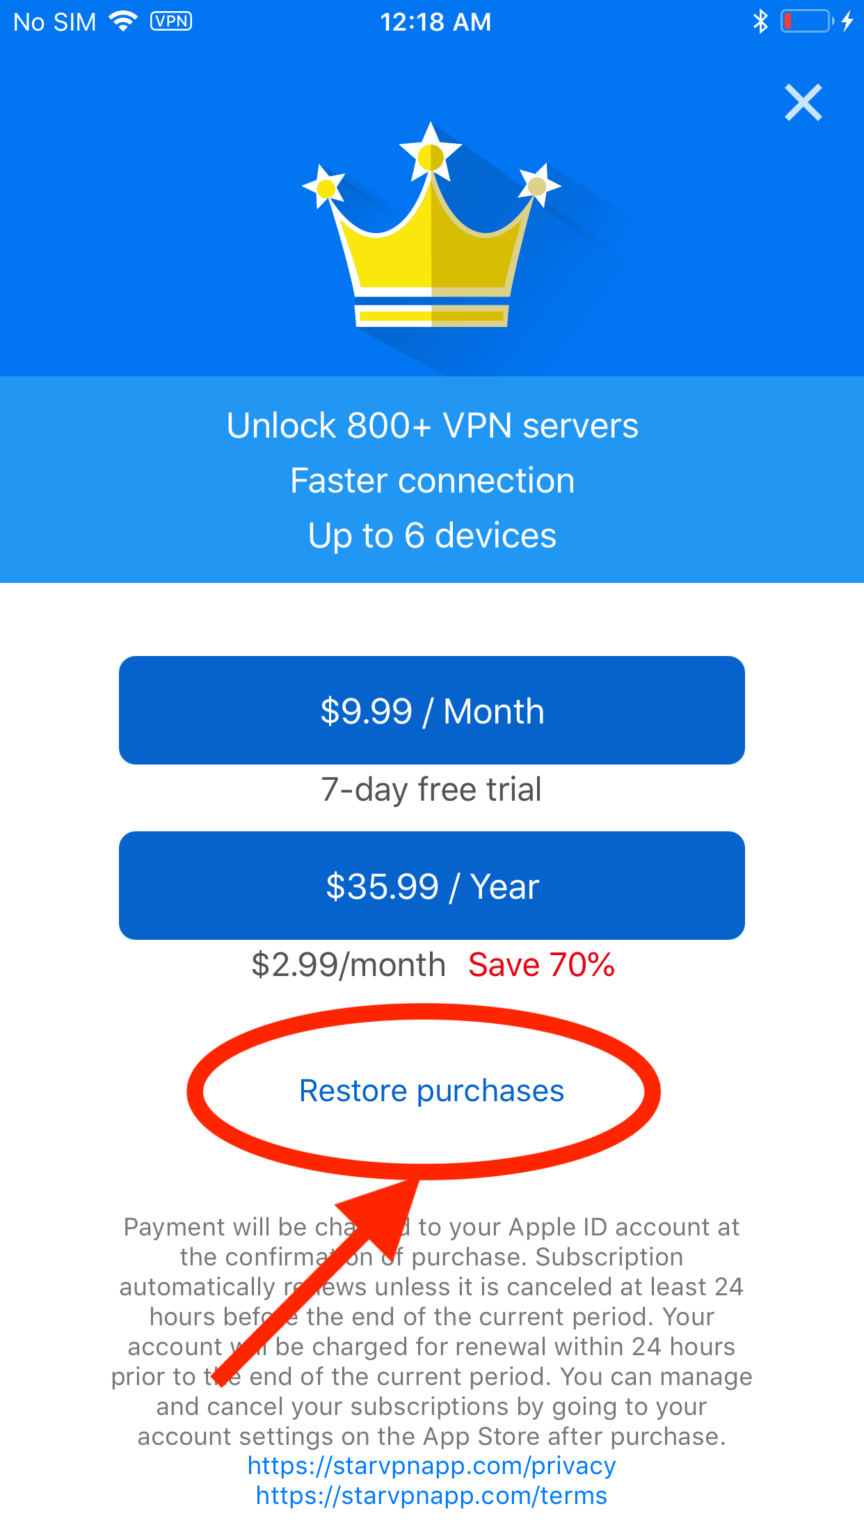This screenshot has width=864, height=1536.
Task: Tap the battery indicator
Action: [806, 21]
